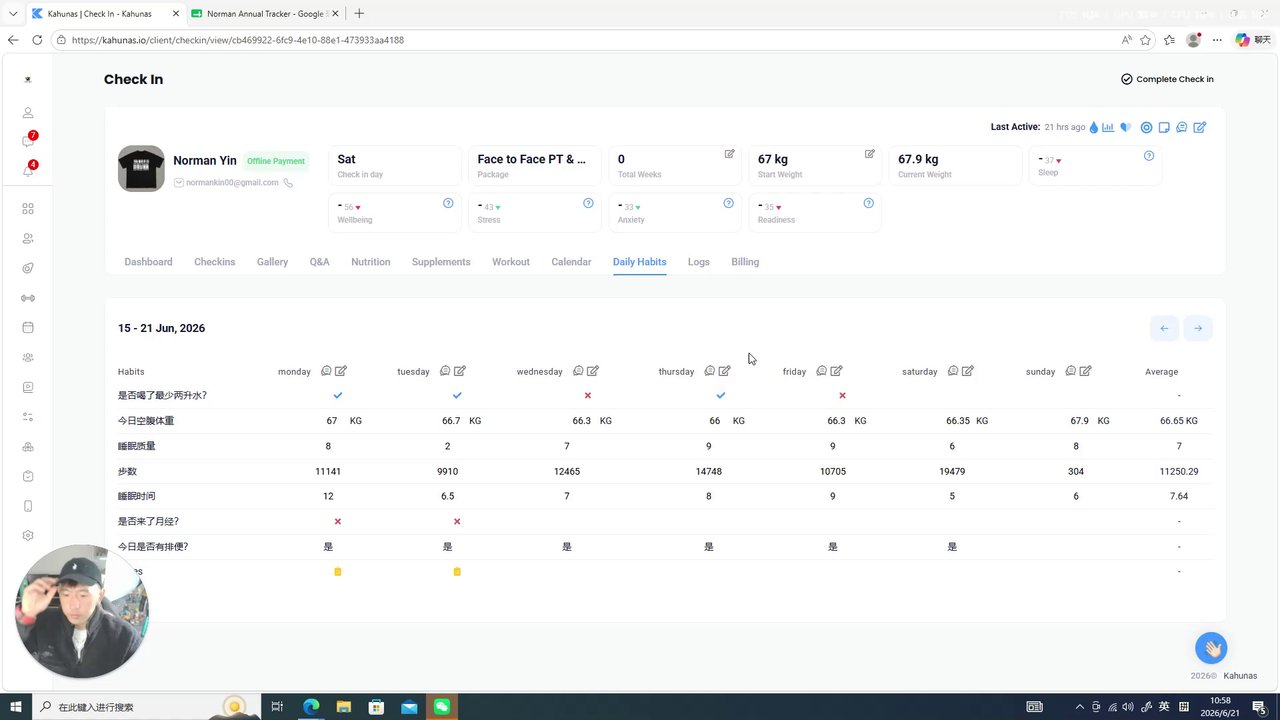Switch to the Nutrition tab
The width and height of the screenshot is (1280, 720).
click(371, 262)
